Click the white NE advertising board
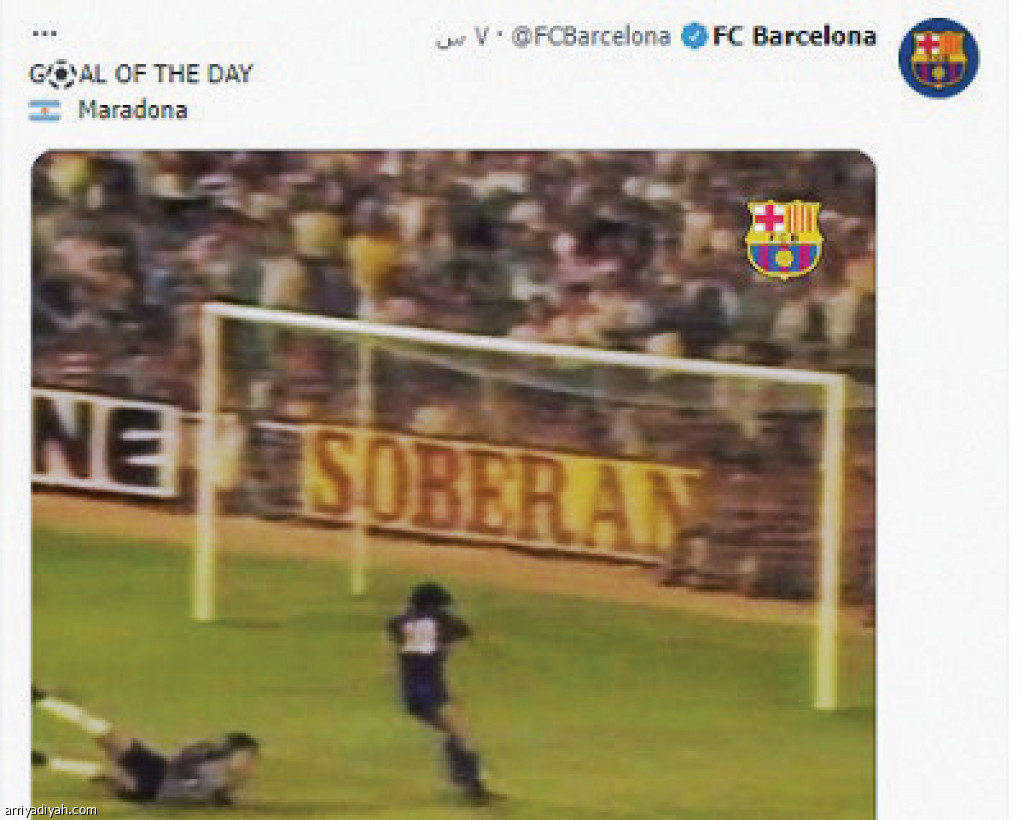The image size is (1024, 820). tap(104, 443)
